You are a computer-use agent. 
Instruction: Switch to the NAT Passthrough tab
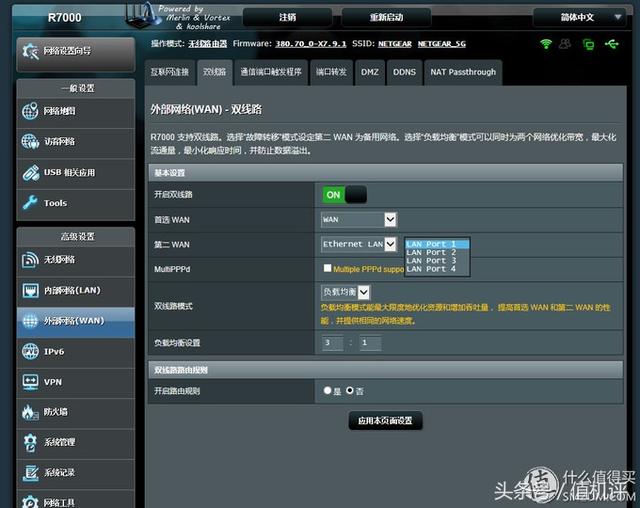click(463, 72)
